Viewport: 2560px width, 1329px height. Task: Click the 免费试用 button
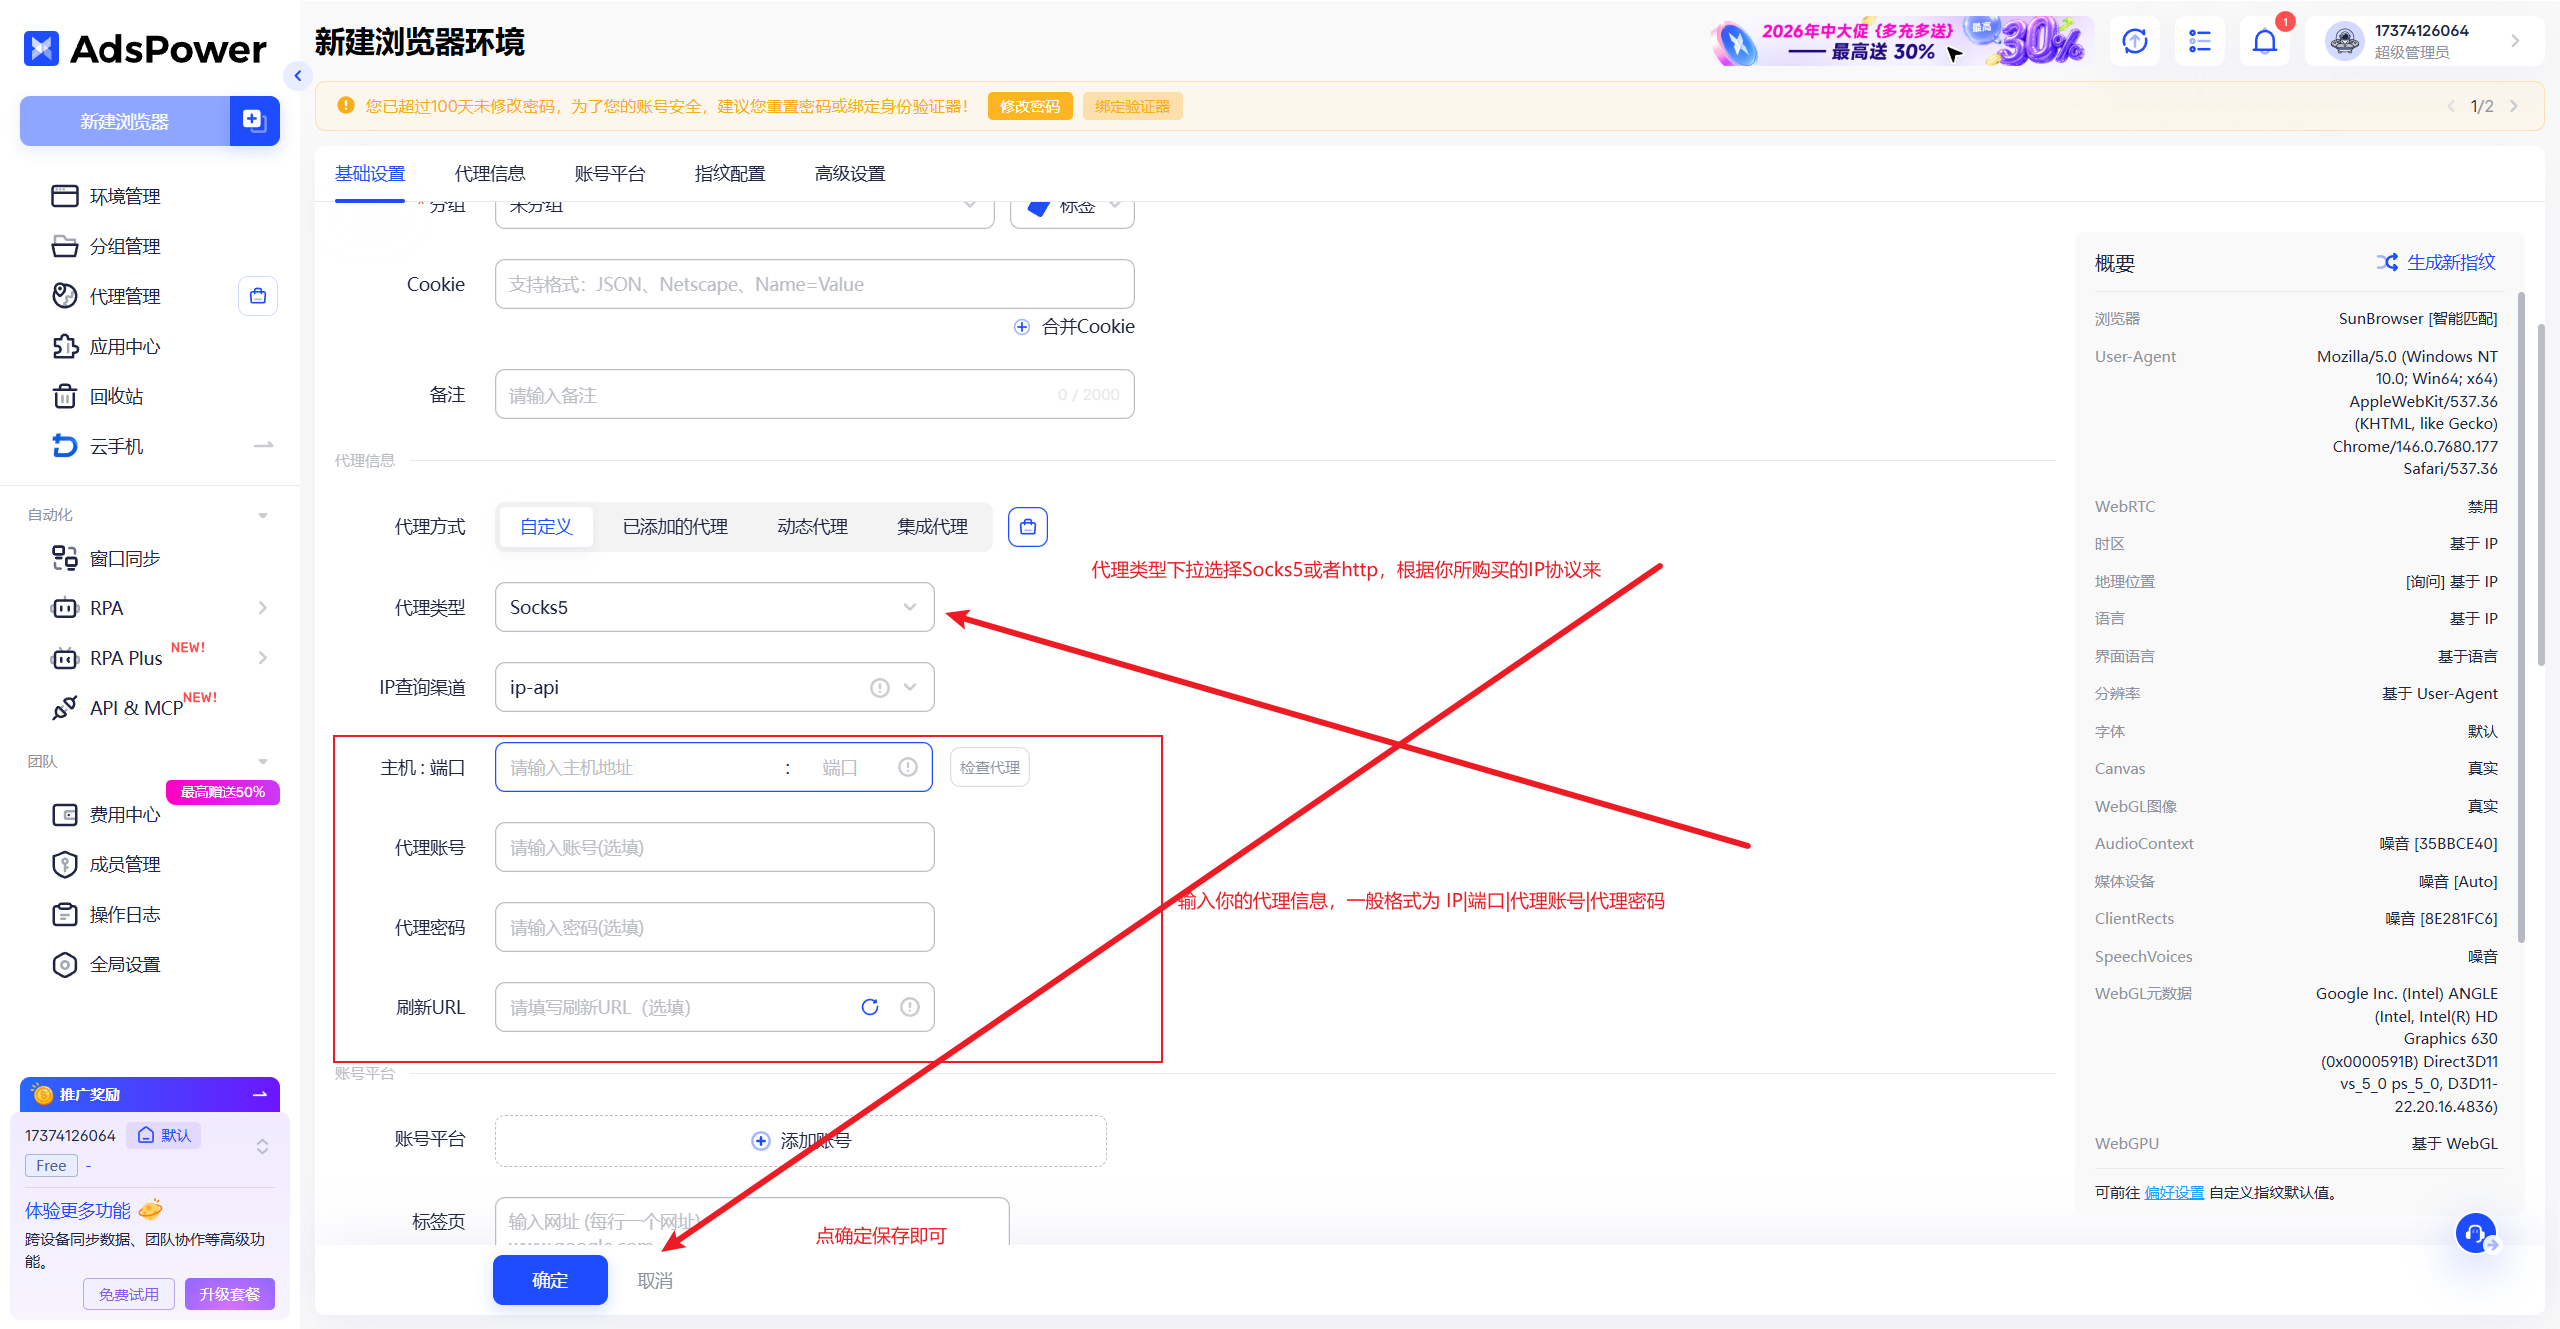[129, 1294]
